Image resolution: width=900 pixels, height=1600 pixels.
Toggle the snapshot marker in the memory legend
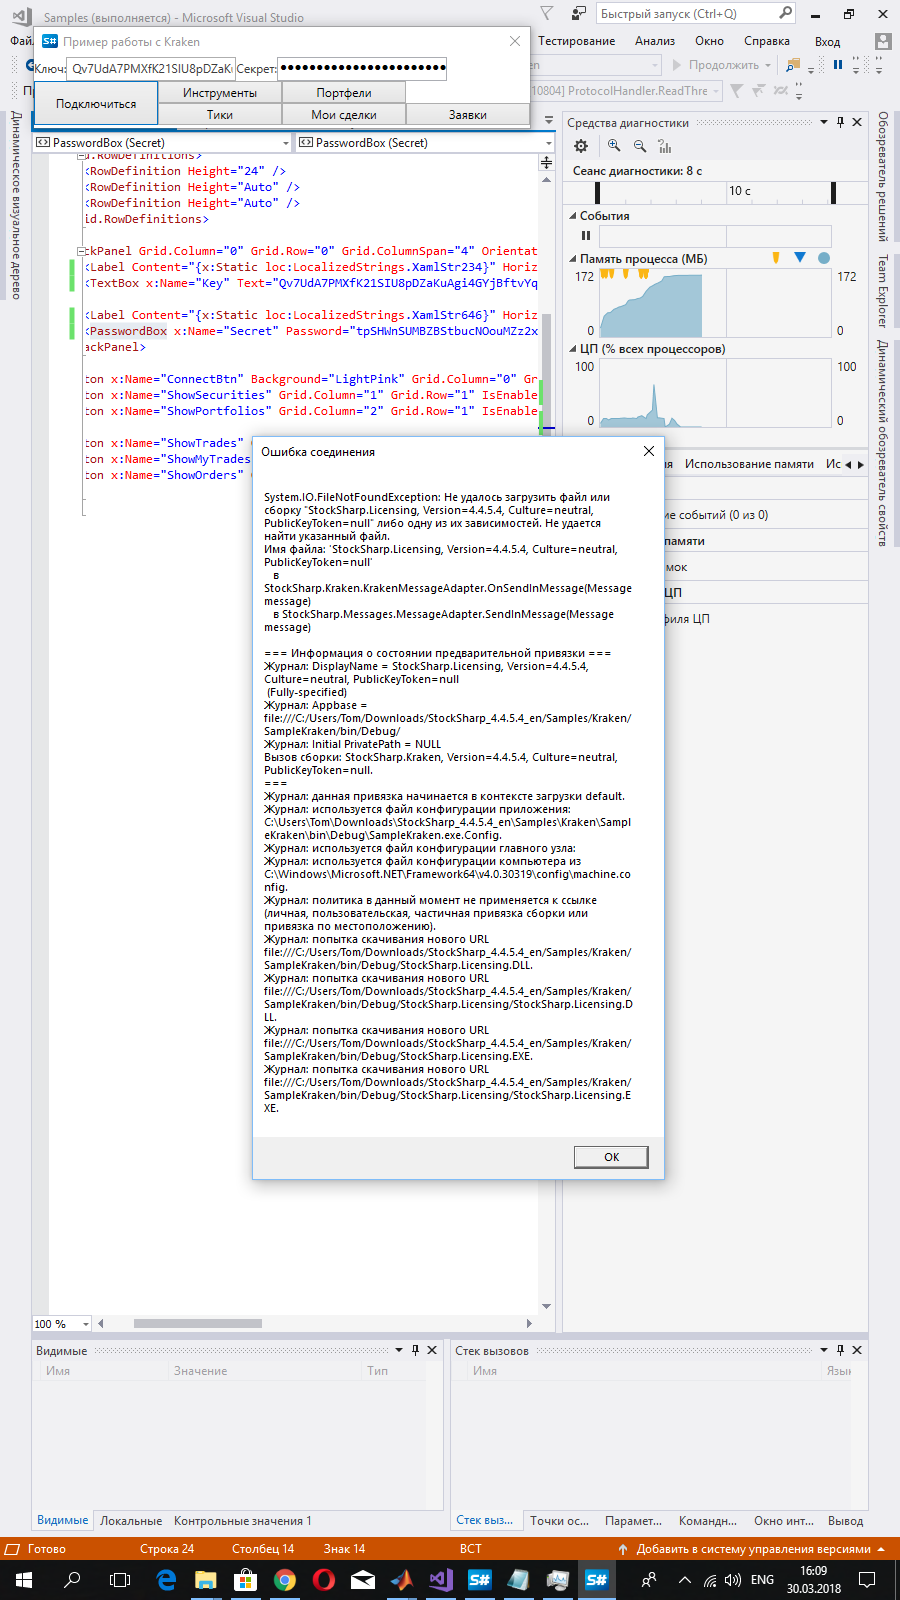point(800,258)
